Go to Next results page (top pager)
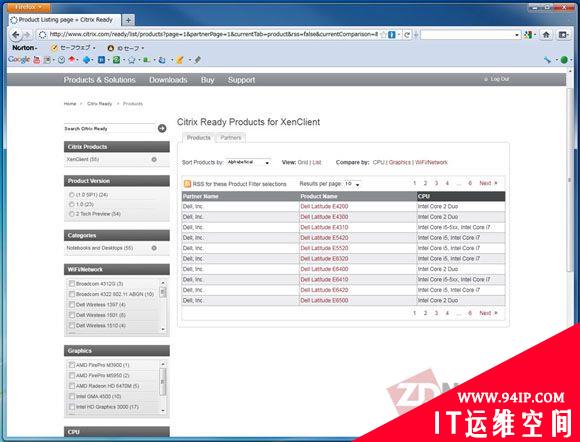This screenshot has width=580, height=442. (x=488, y=183)
